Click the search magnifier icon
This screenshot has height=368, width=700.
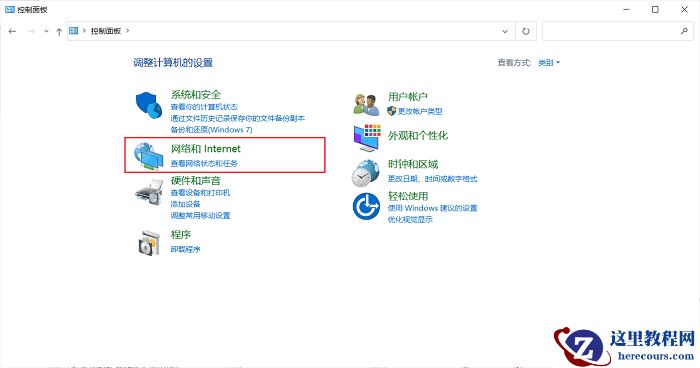pos(684,31)
